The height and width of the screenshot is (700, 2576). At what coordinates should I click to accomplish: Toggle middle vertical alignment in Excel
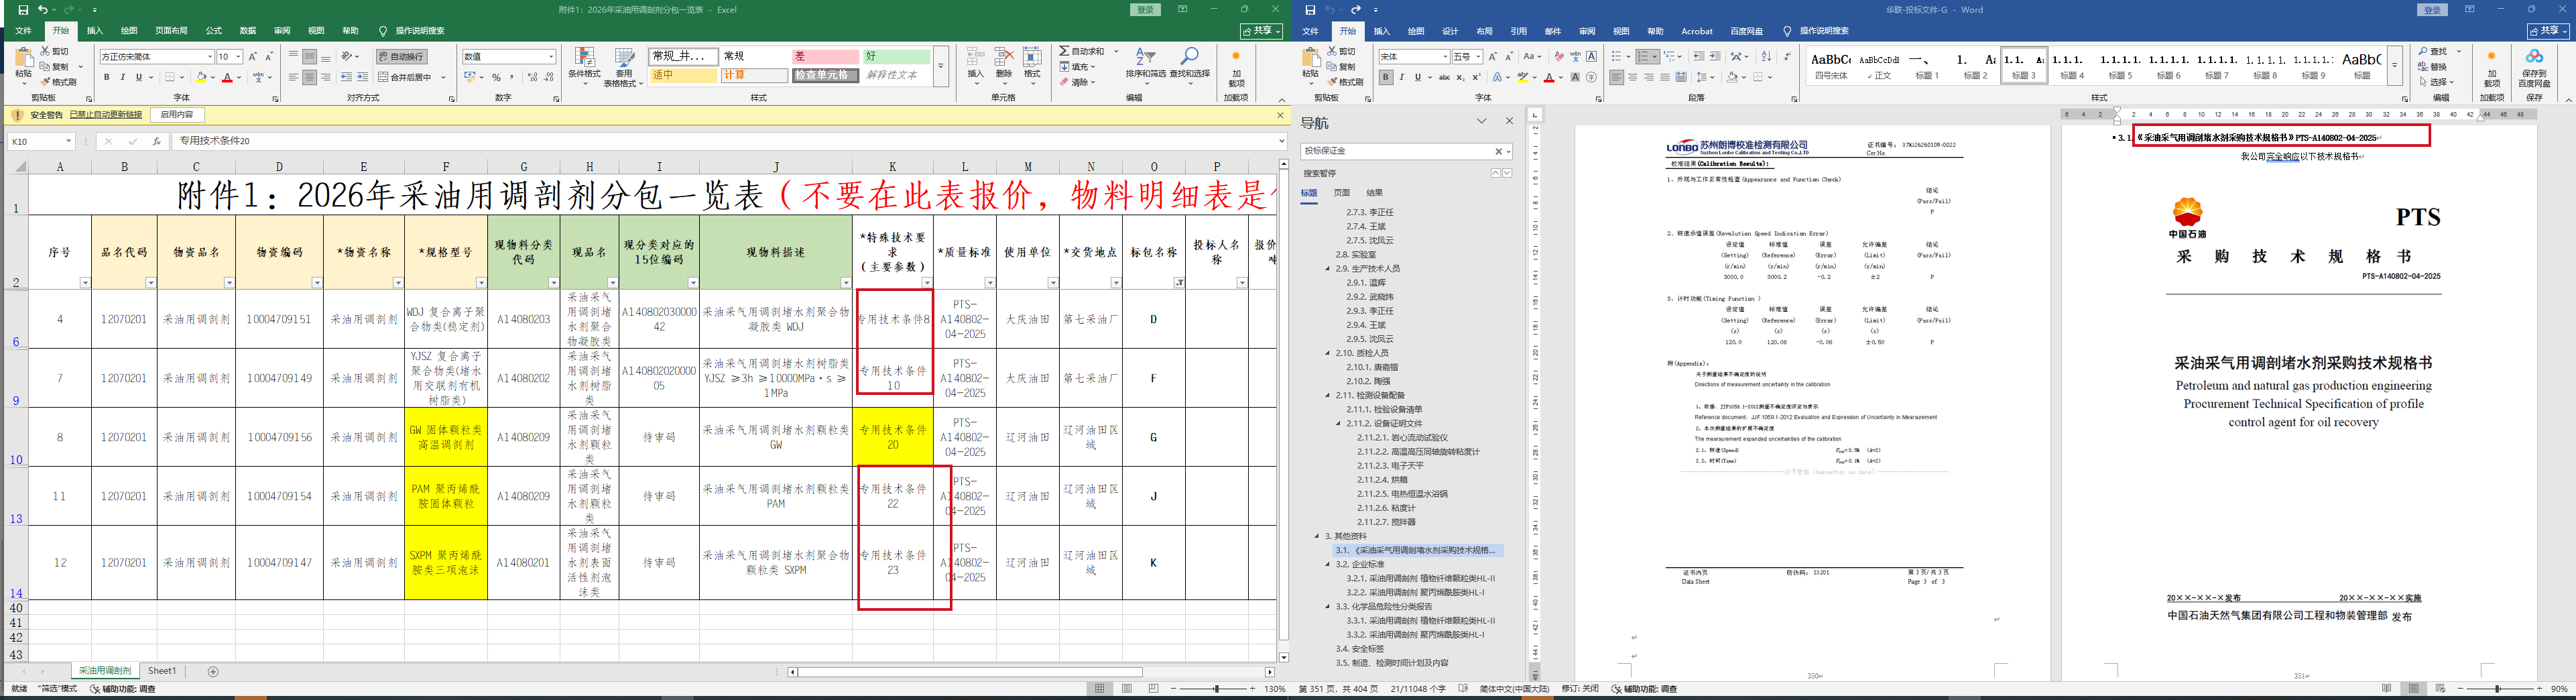pyautogui.click(x=310, y=57)
